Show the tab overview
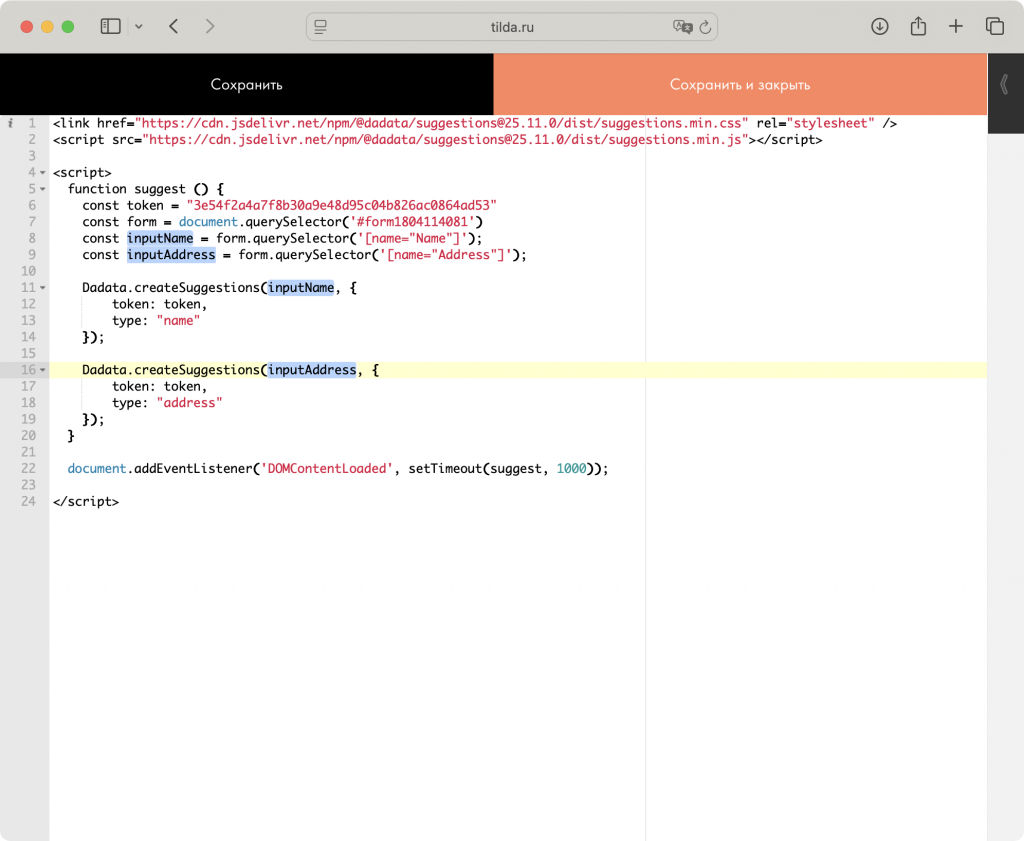The width and height of the screenshot is (1024, 841). (x=994, y=27)
